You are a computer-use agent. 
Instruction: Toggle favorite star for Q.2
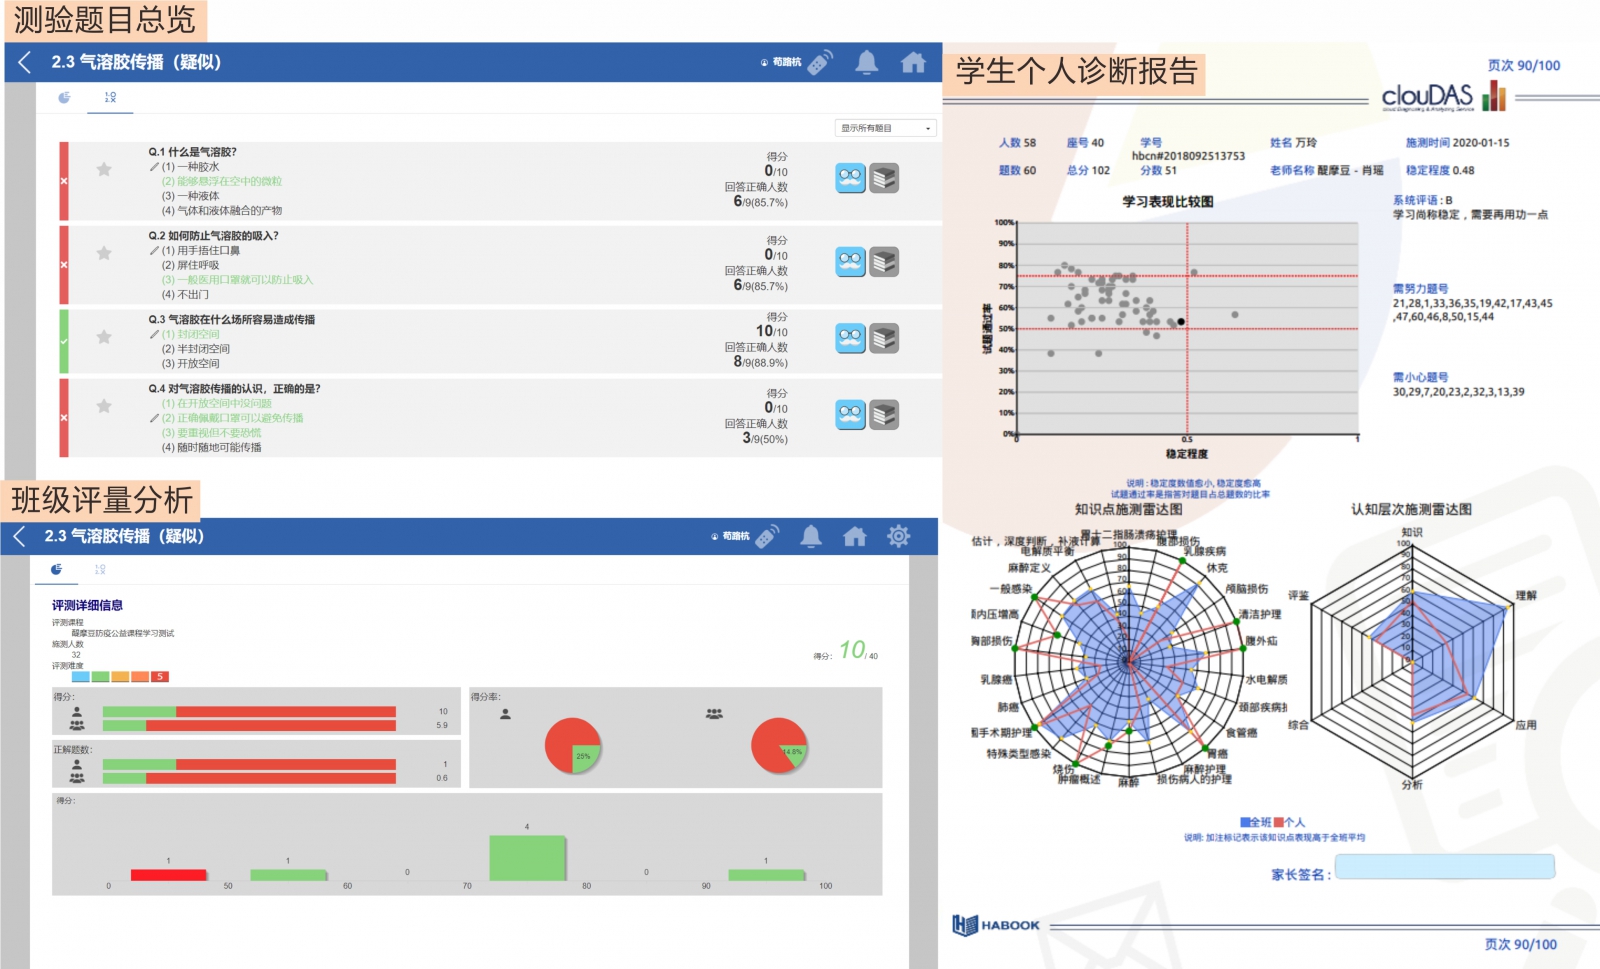tap(104, 254)
